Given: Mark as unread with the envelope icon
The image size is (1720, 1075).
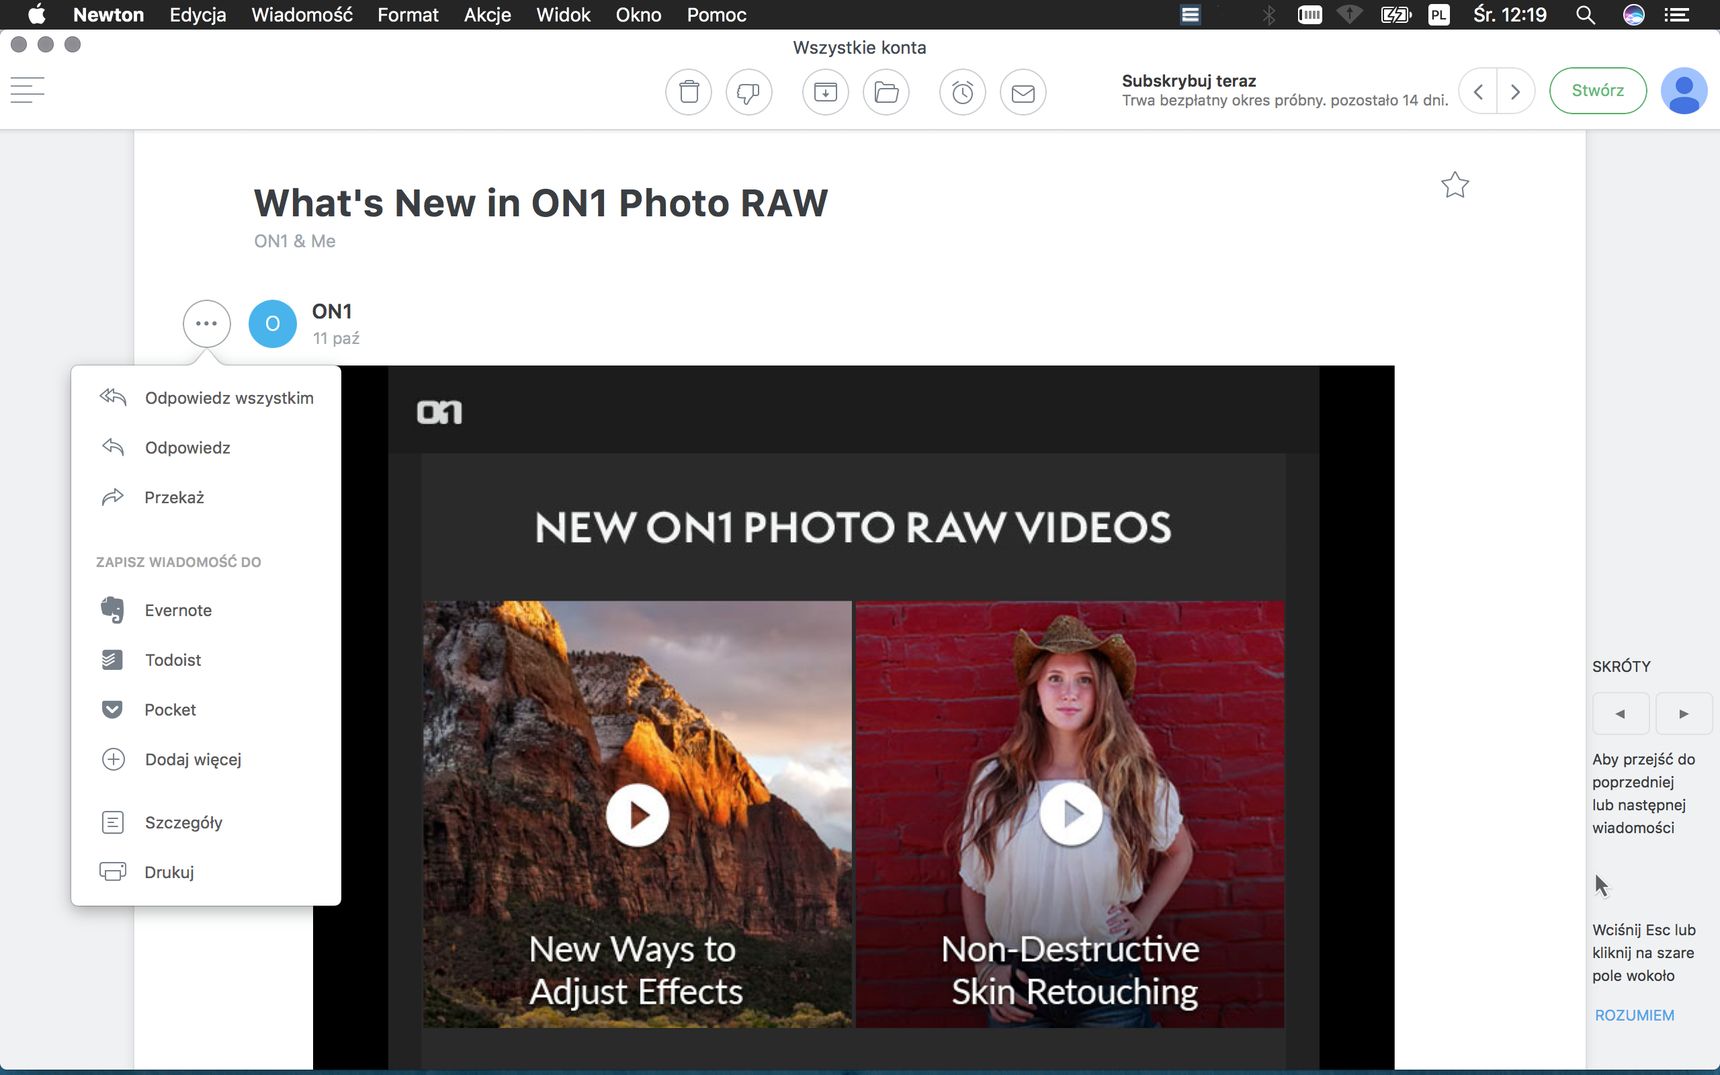Looking at the screenshot, I should (x=1023, y=92).
